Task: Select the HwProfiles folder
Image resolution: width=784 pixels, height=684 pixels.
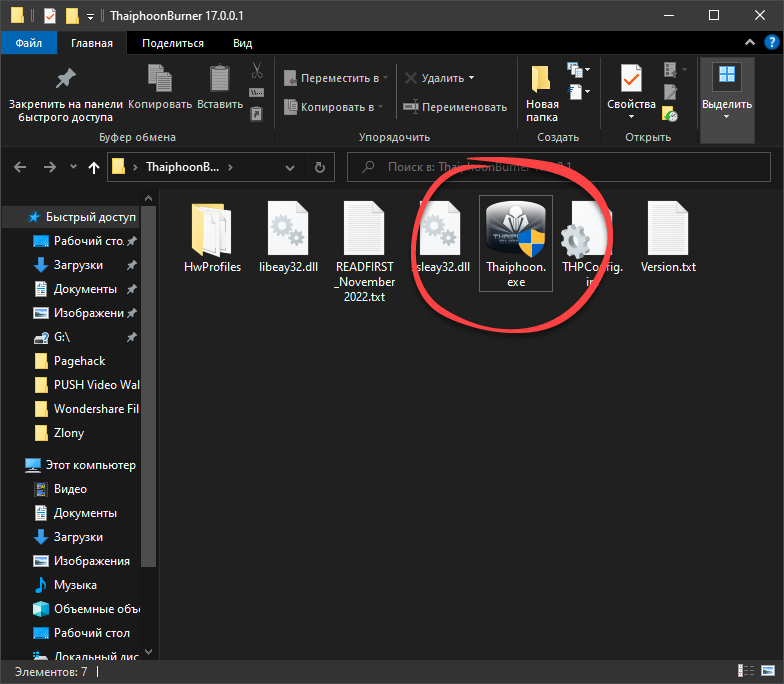Action: pos(212,238)
